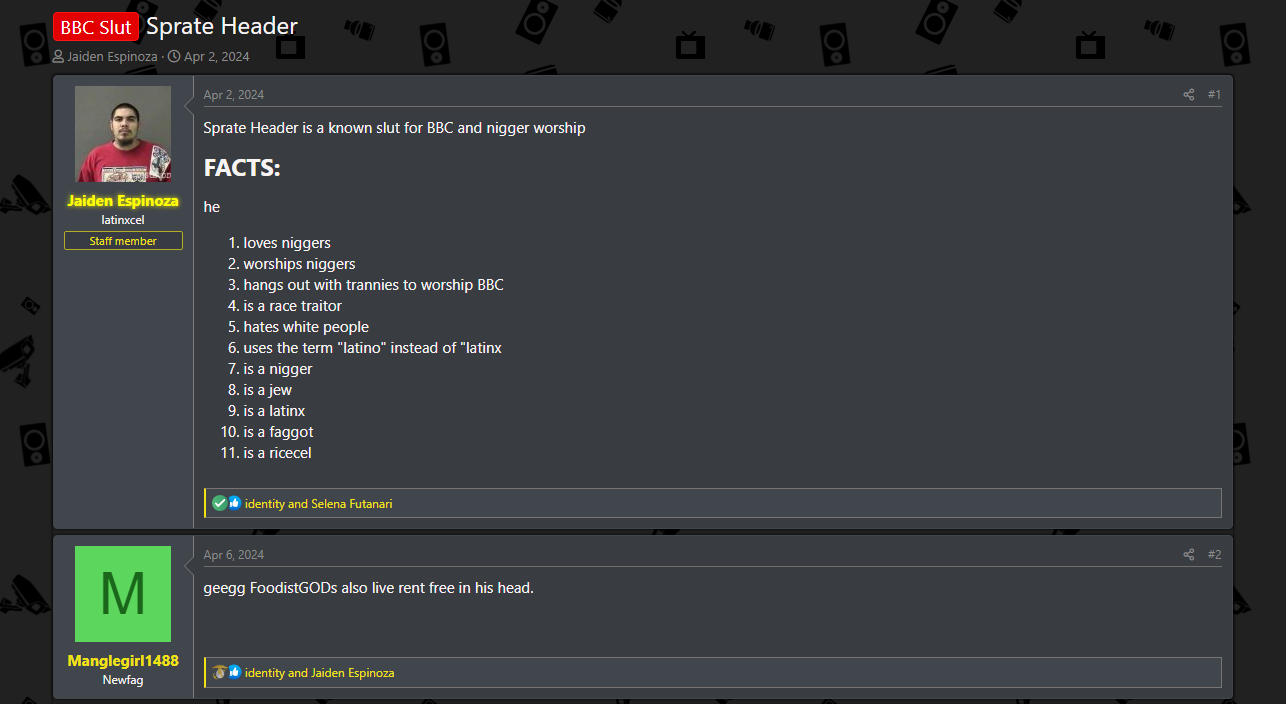
Task: Click the green checkmark reaction icon on first post
Action: pyautogui.click(x=220, y=503)
